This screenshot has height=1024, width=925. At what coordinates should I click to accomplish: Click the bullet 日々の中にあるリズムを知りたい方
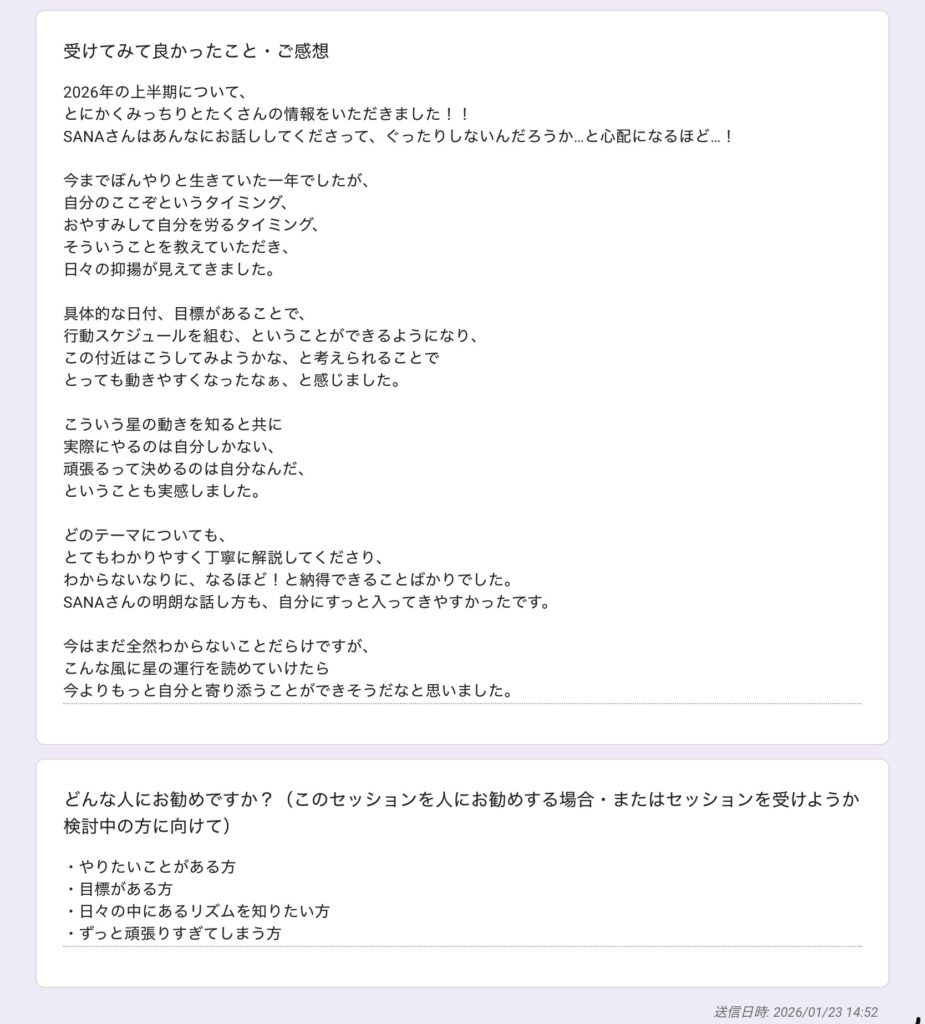[197, 911]
